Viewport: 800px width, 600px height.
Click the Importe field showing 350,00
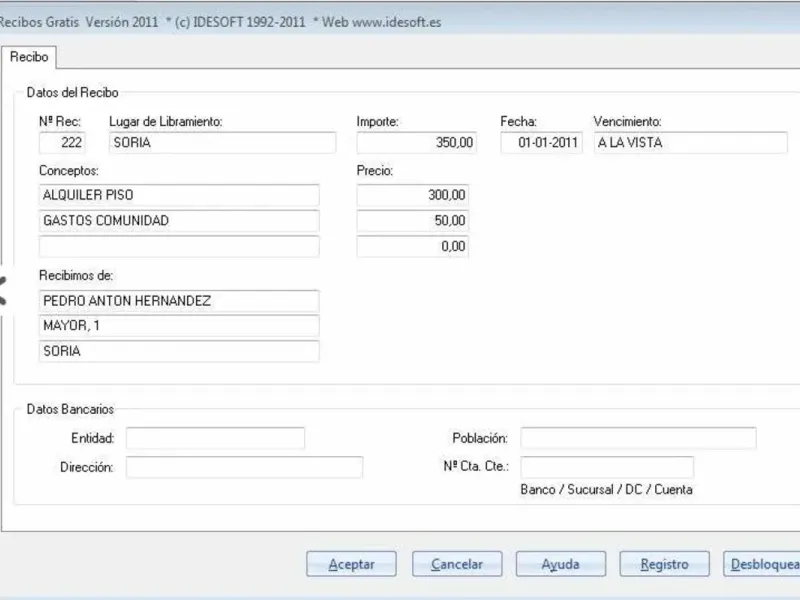[416, 142]
